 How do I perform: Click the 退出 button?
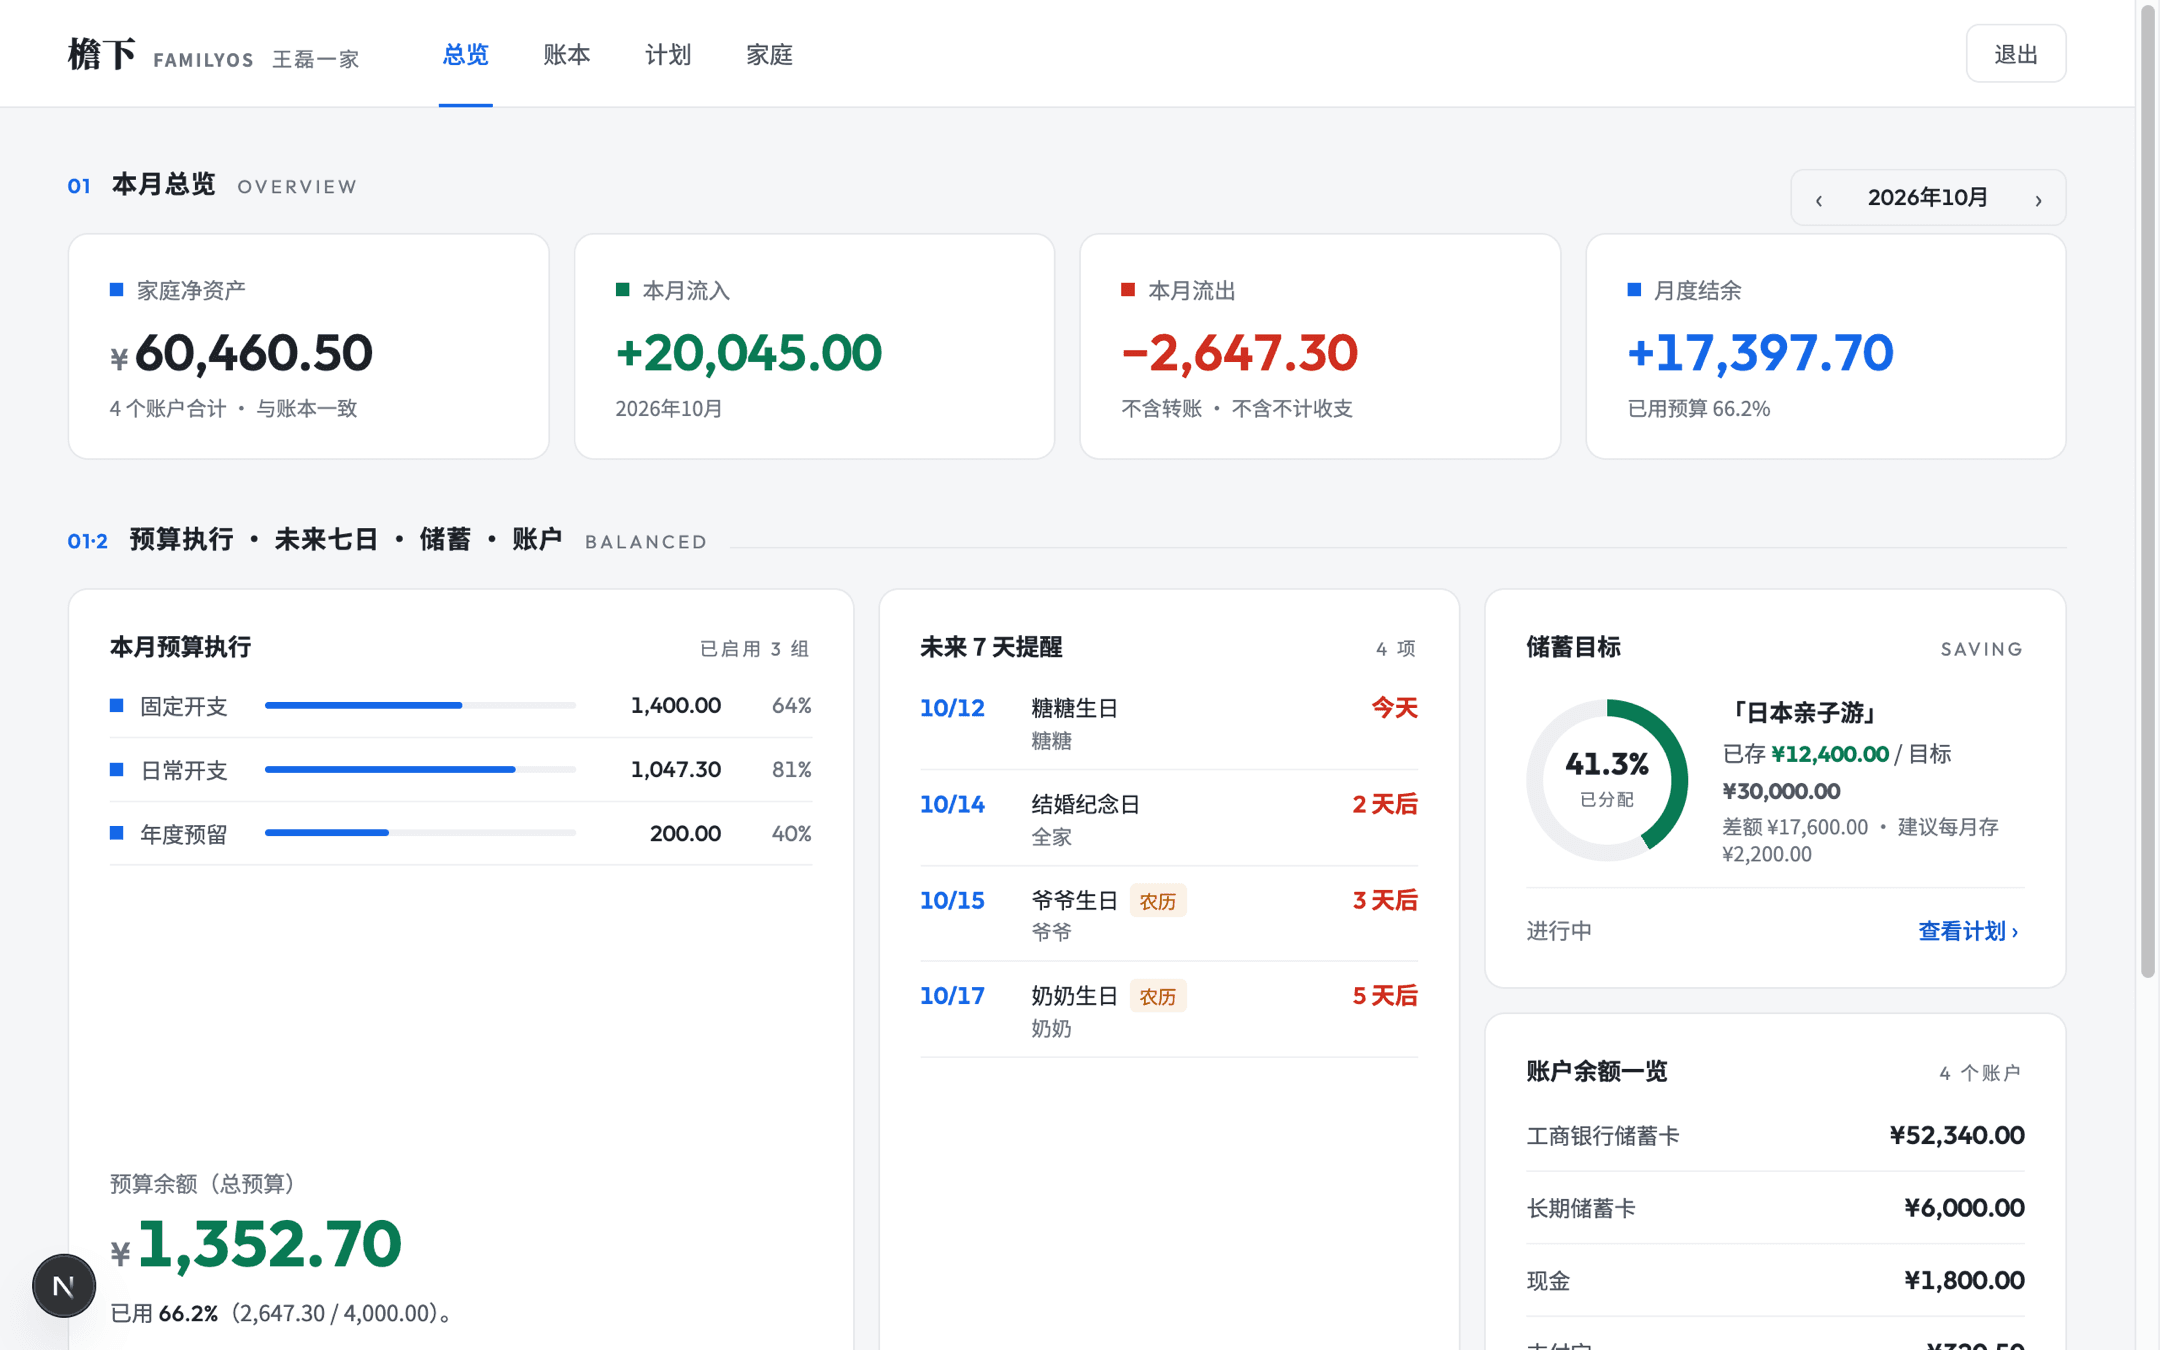[2015, 54]
